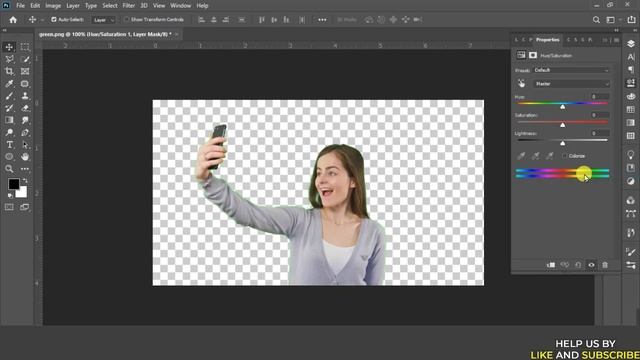The image size is (640, 360).
Task: Select the masks icon in Properties panel
Action: tap(533, 55)
